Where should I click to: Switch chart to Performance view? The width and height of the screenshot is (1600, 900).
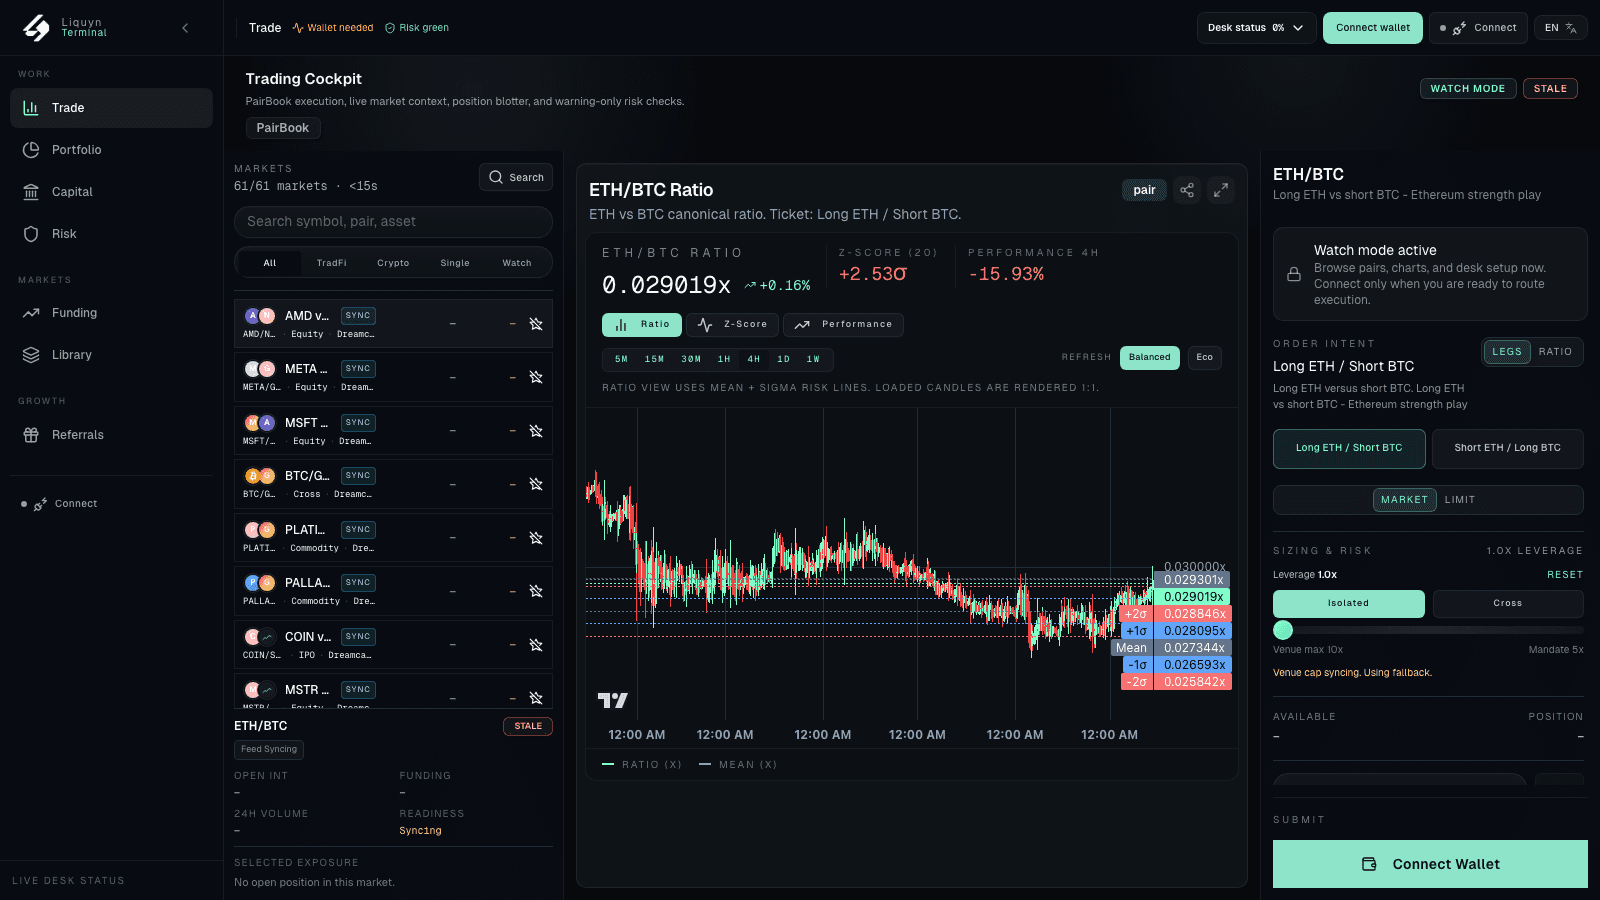click(x=843, y=325)
